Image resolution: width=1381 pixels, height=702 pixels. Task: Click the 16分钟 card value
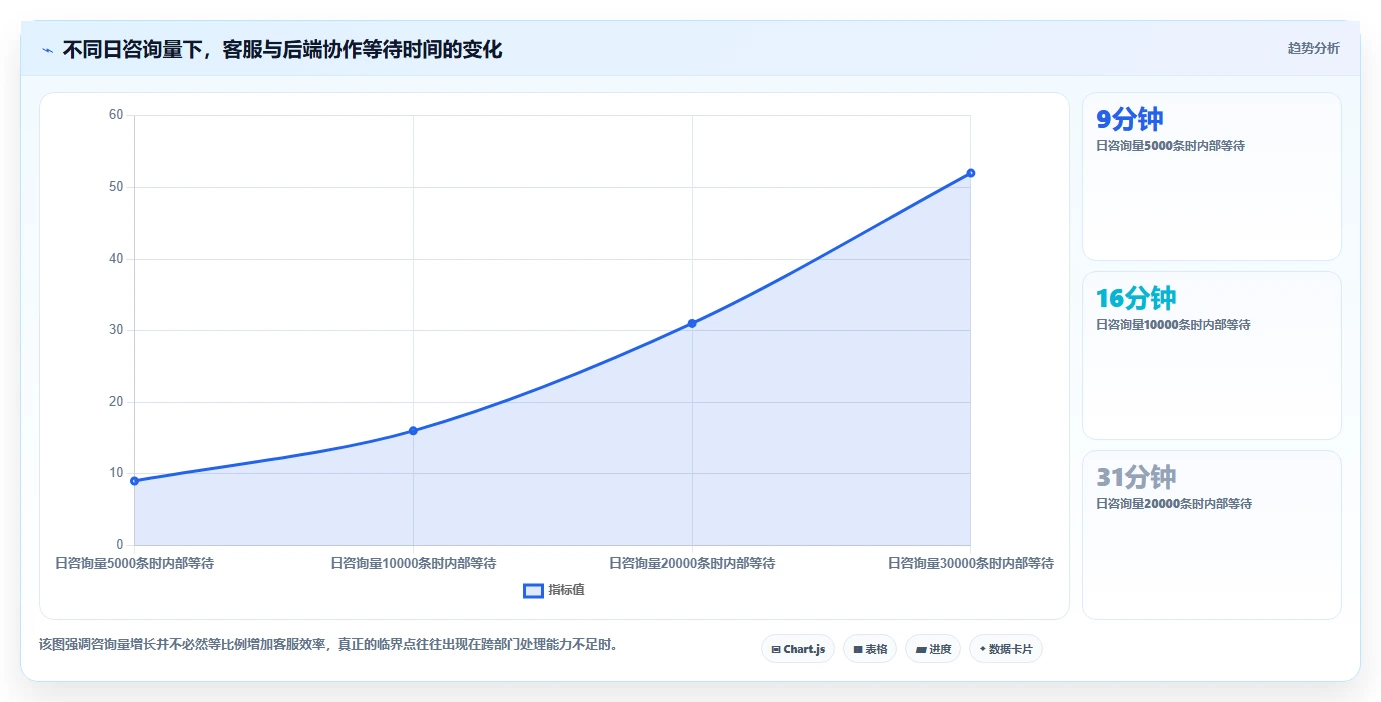coord(1136,298)
